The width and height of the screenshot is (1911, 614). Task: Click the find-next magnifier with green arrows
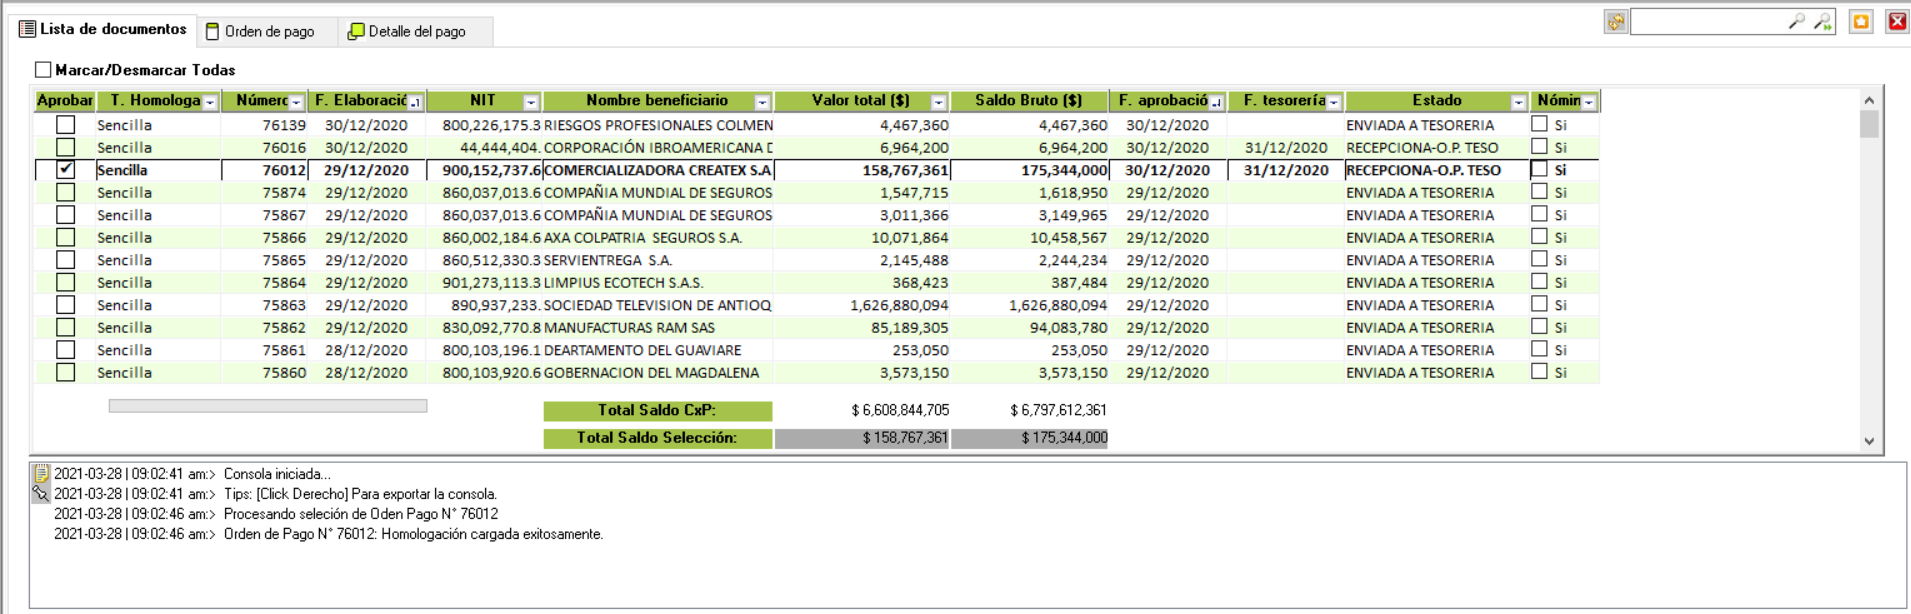pyautogui.click(x=1822, y=21)
